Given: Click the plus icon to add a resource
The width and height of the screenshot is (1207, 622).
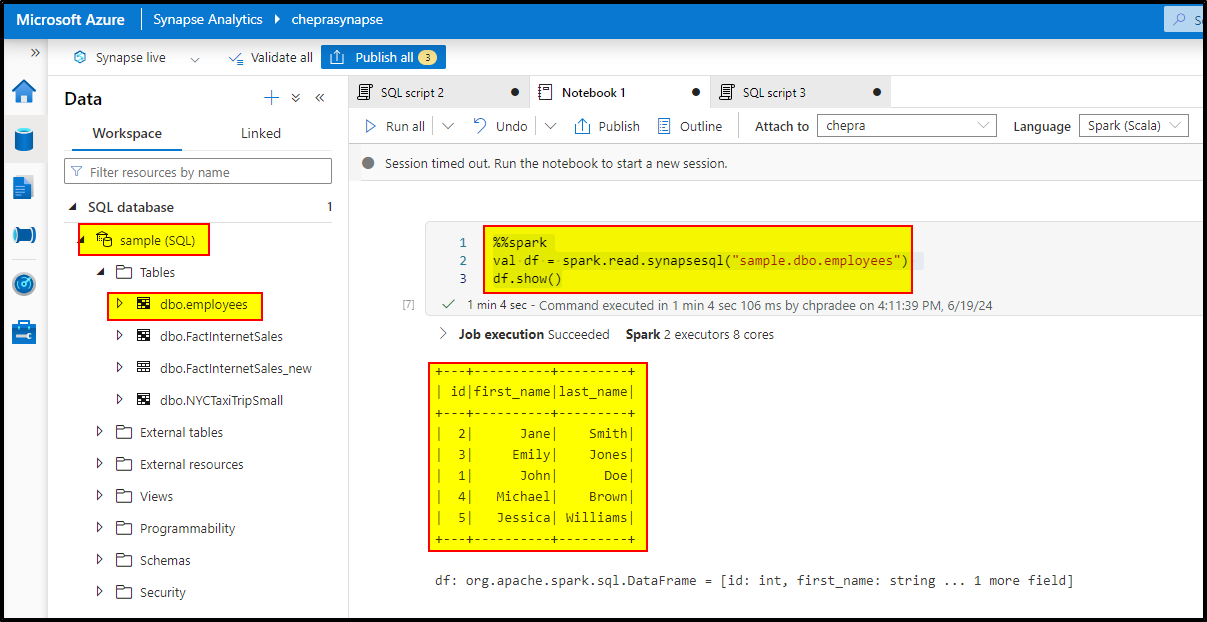Looking at the screenshot, I should pos(271,98).
